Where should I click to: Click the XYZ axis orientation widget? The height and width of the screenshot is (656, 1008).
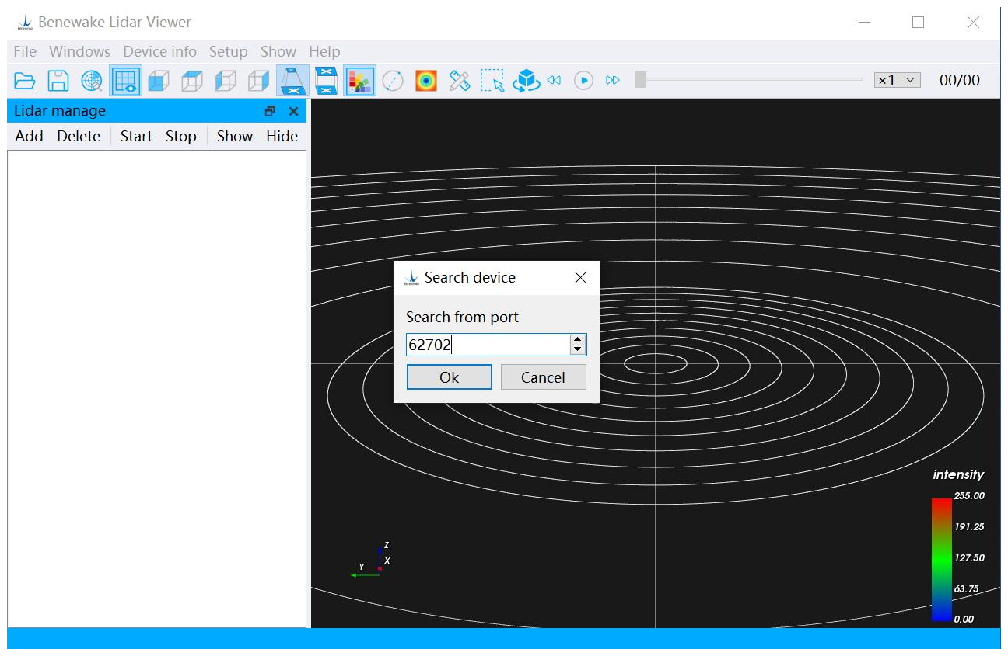click(x=372, y=561)
